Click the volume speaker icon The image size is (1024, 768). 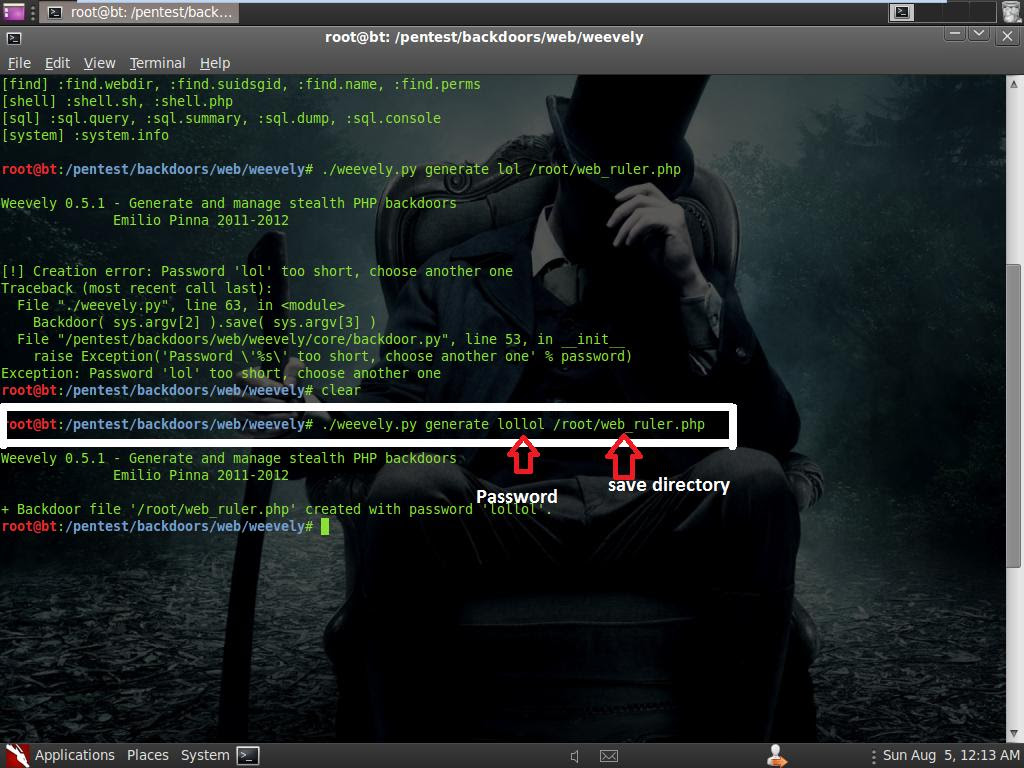click(575, 756)
